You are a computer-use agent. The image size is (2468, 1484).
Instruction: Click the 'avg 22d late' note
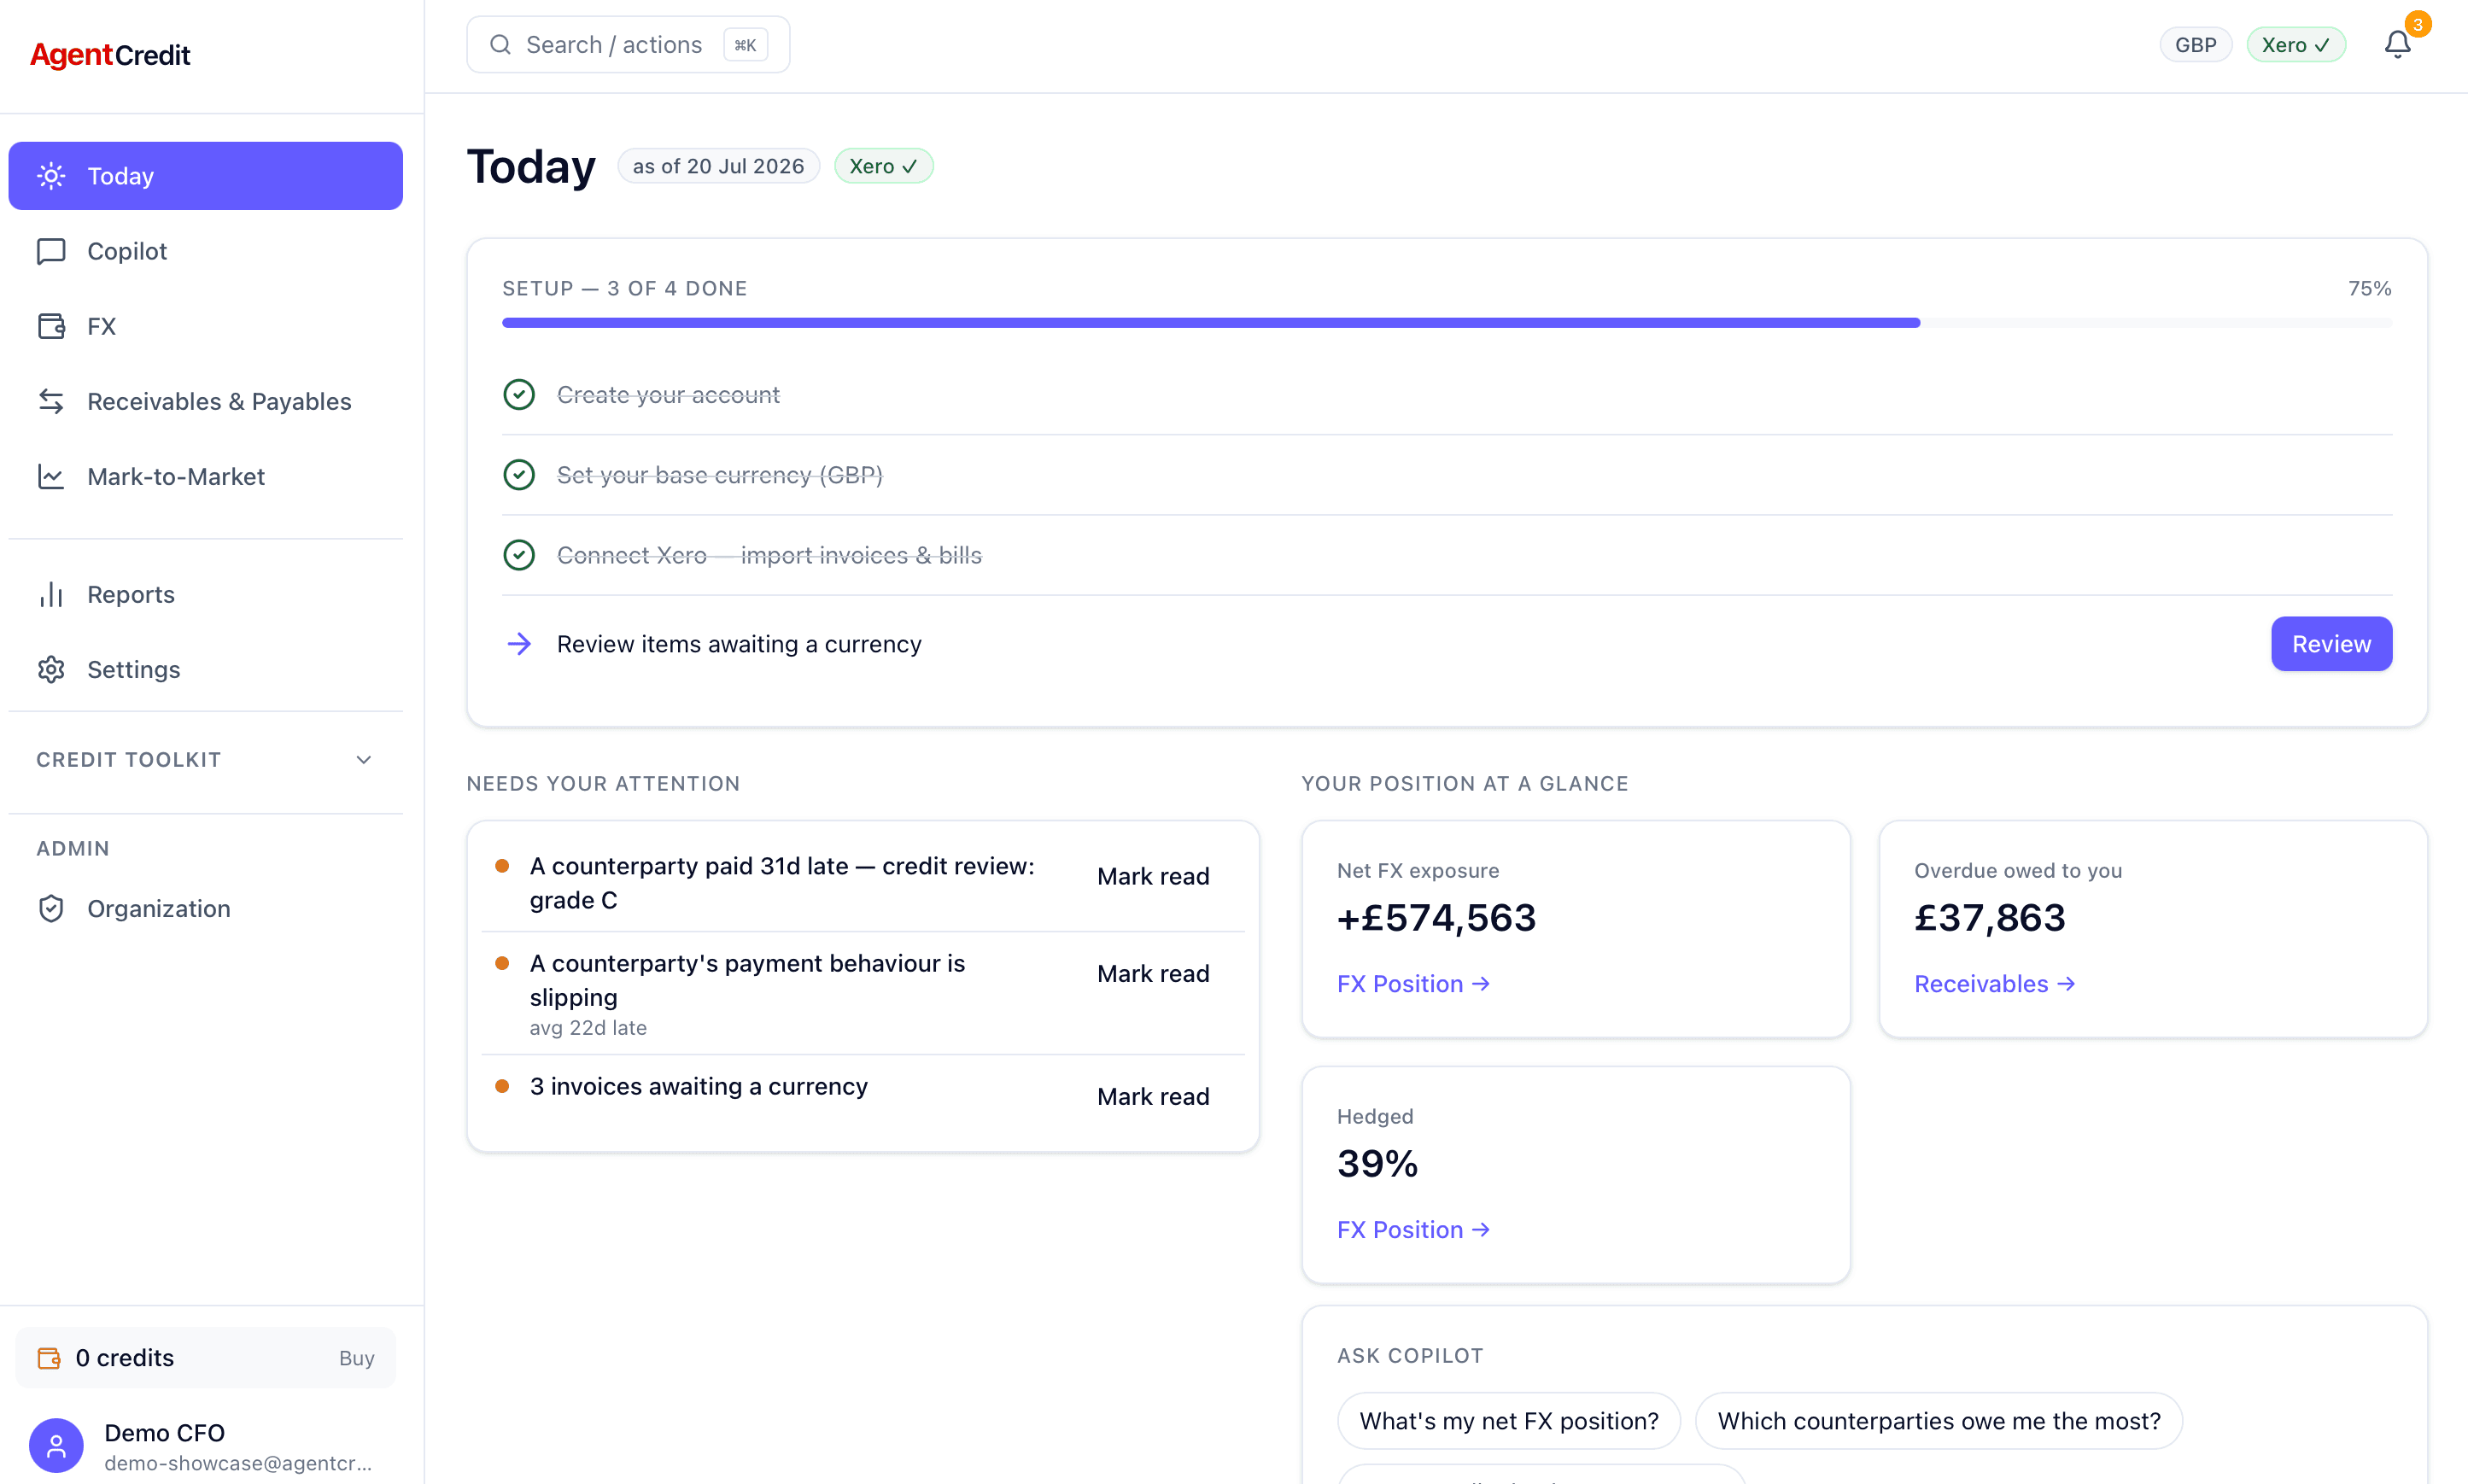pos(588,1028)
